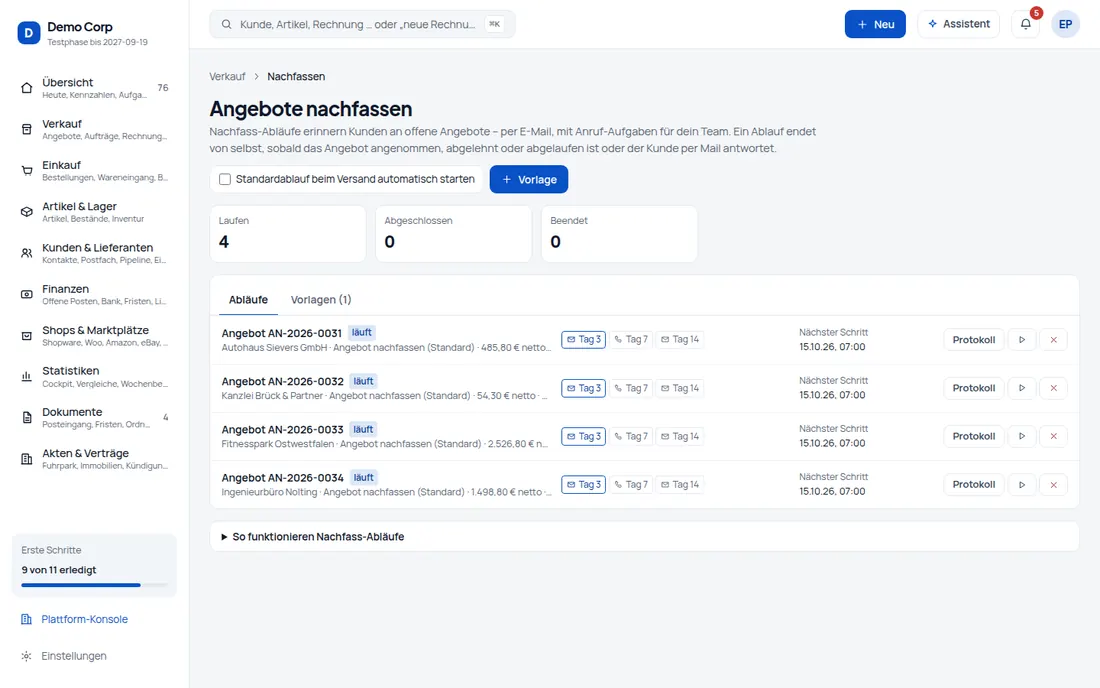Open notifications bell with badge 5
The image size is (1100, 688).
click(x=1026, y=24)
